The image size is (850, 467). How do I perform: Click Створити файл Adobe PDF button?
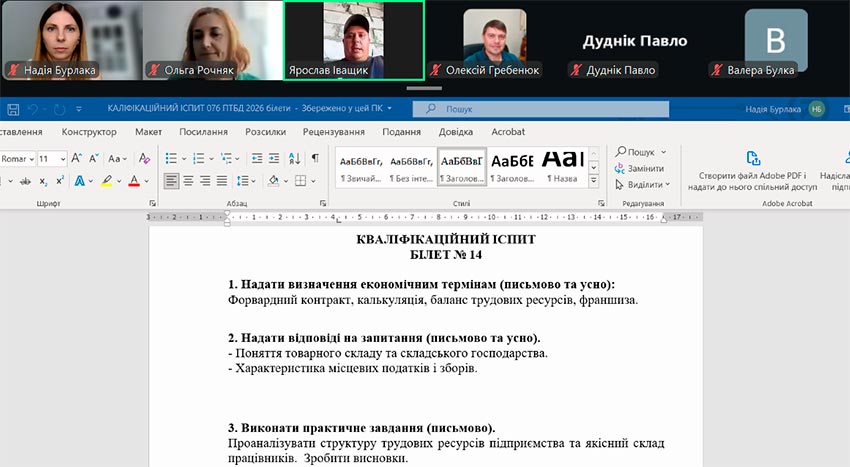752,171
